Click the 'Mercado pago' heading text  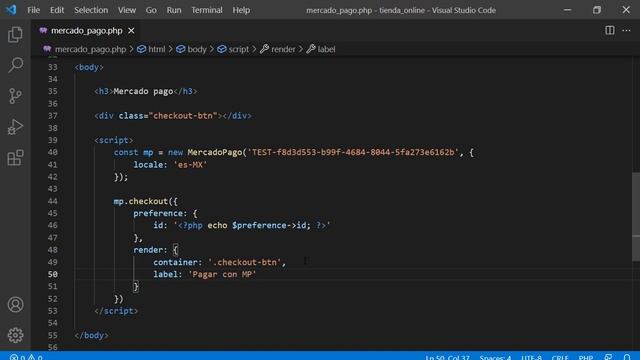click(x=143, y=91)
